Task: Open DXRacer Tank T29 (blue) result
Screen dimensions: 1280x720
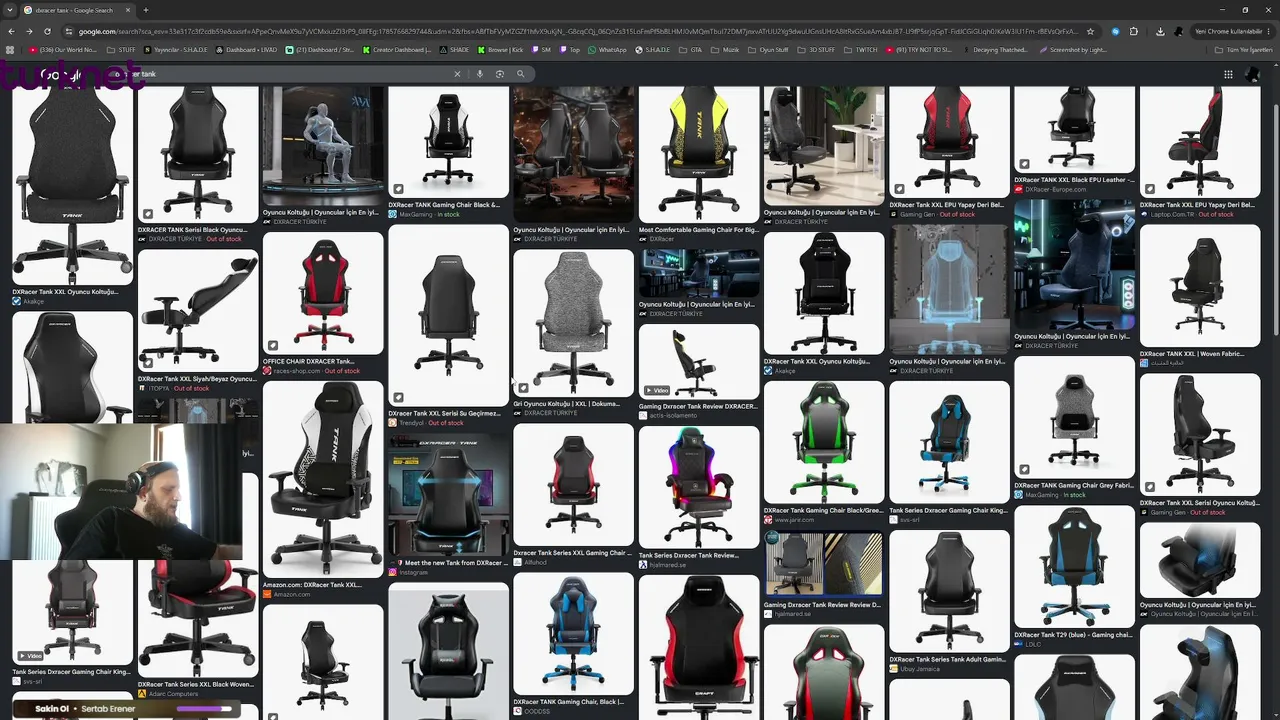Action: 1073,635
